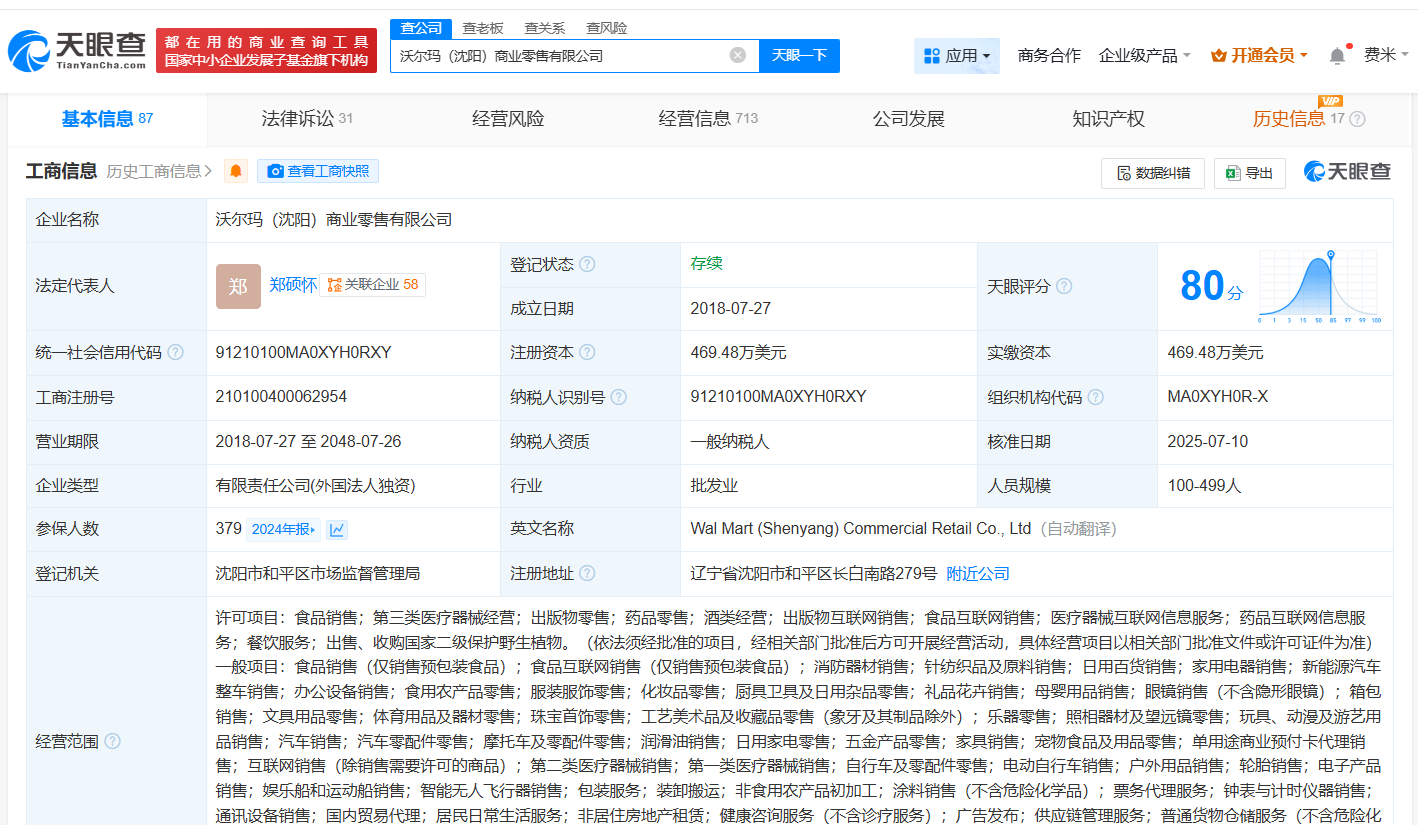Click the help icon next to 天眼评分

pyautogui.click(x=1064, y=286)
